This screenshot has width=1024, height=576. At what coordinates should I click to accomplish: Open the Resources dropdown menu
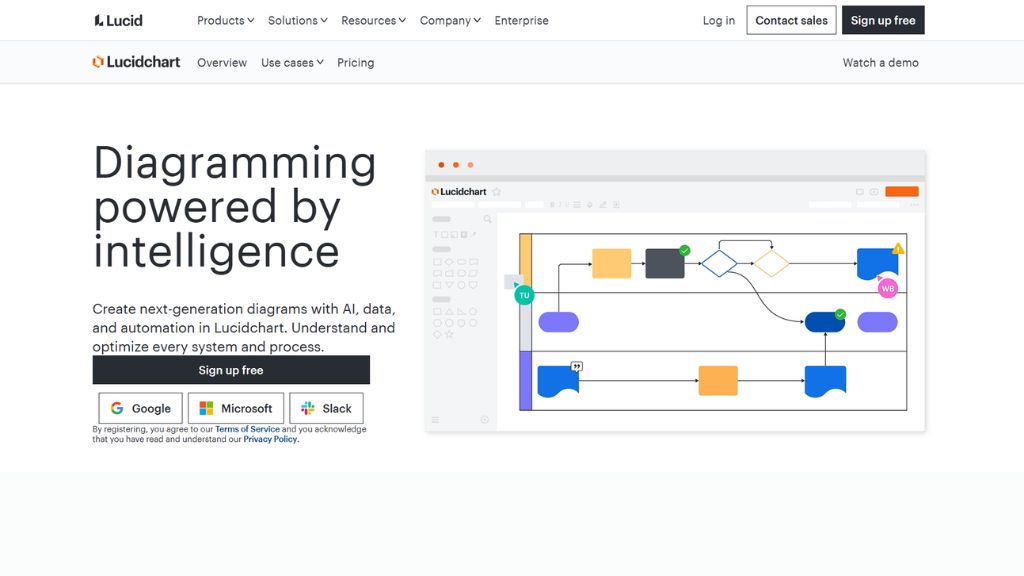point(373,20)
